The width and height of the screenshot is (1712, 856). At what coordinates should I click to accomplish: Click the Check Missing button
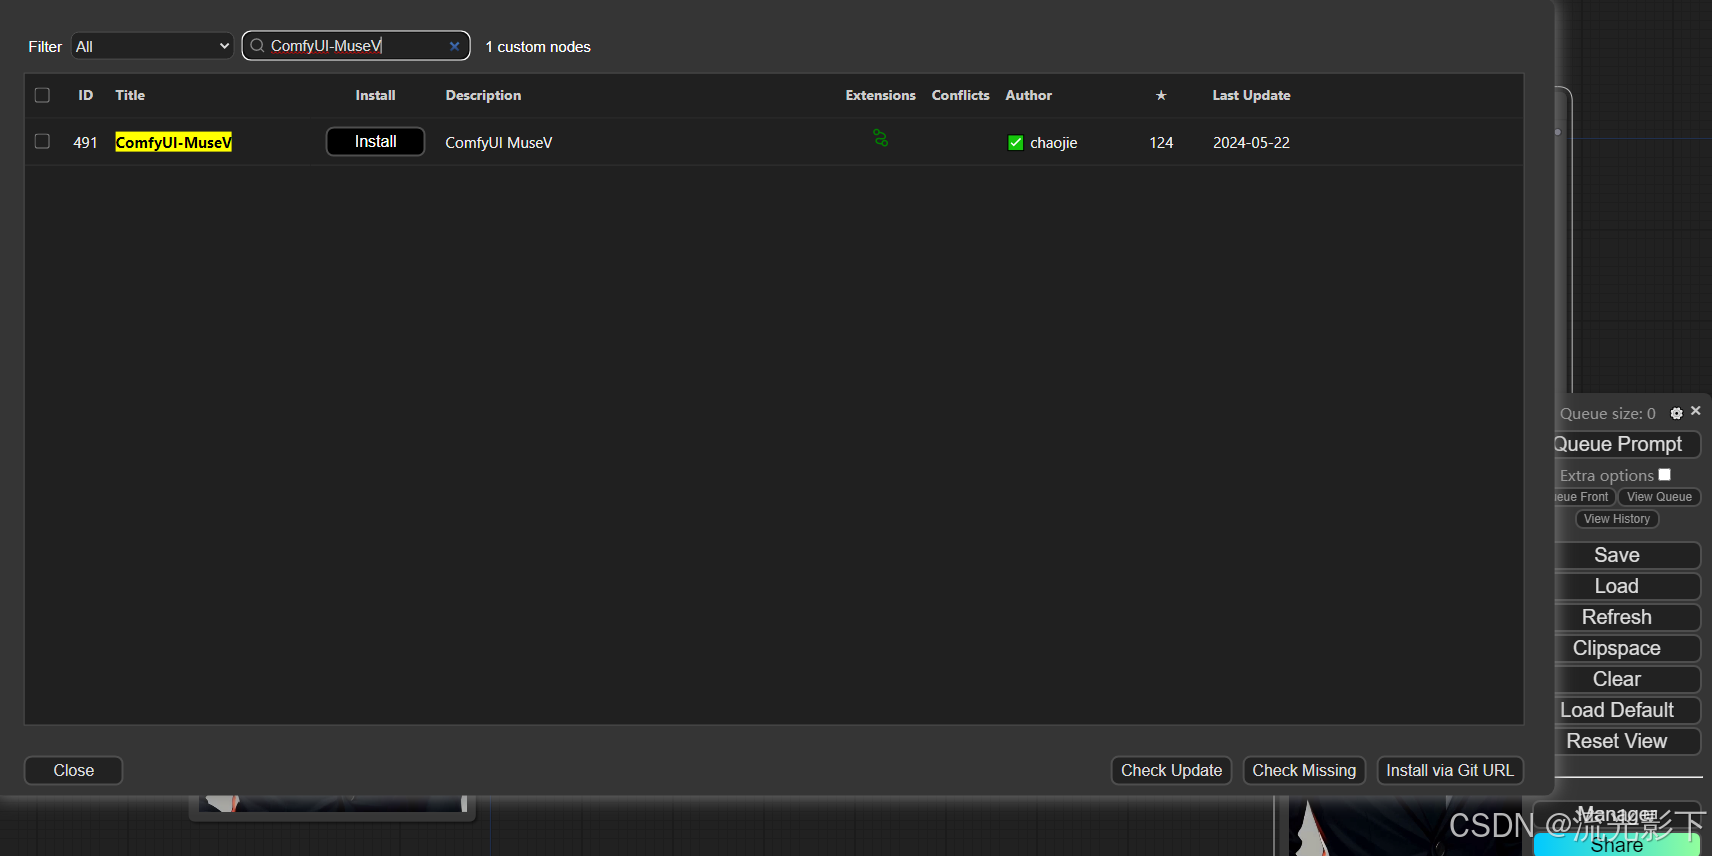[x=1304, y=770]
